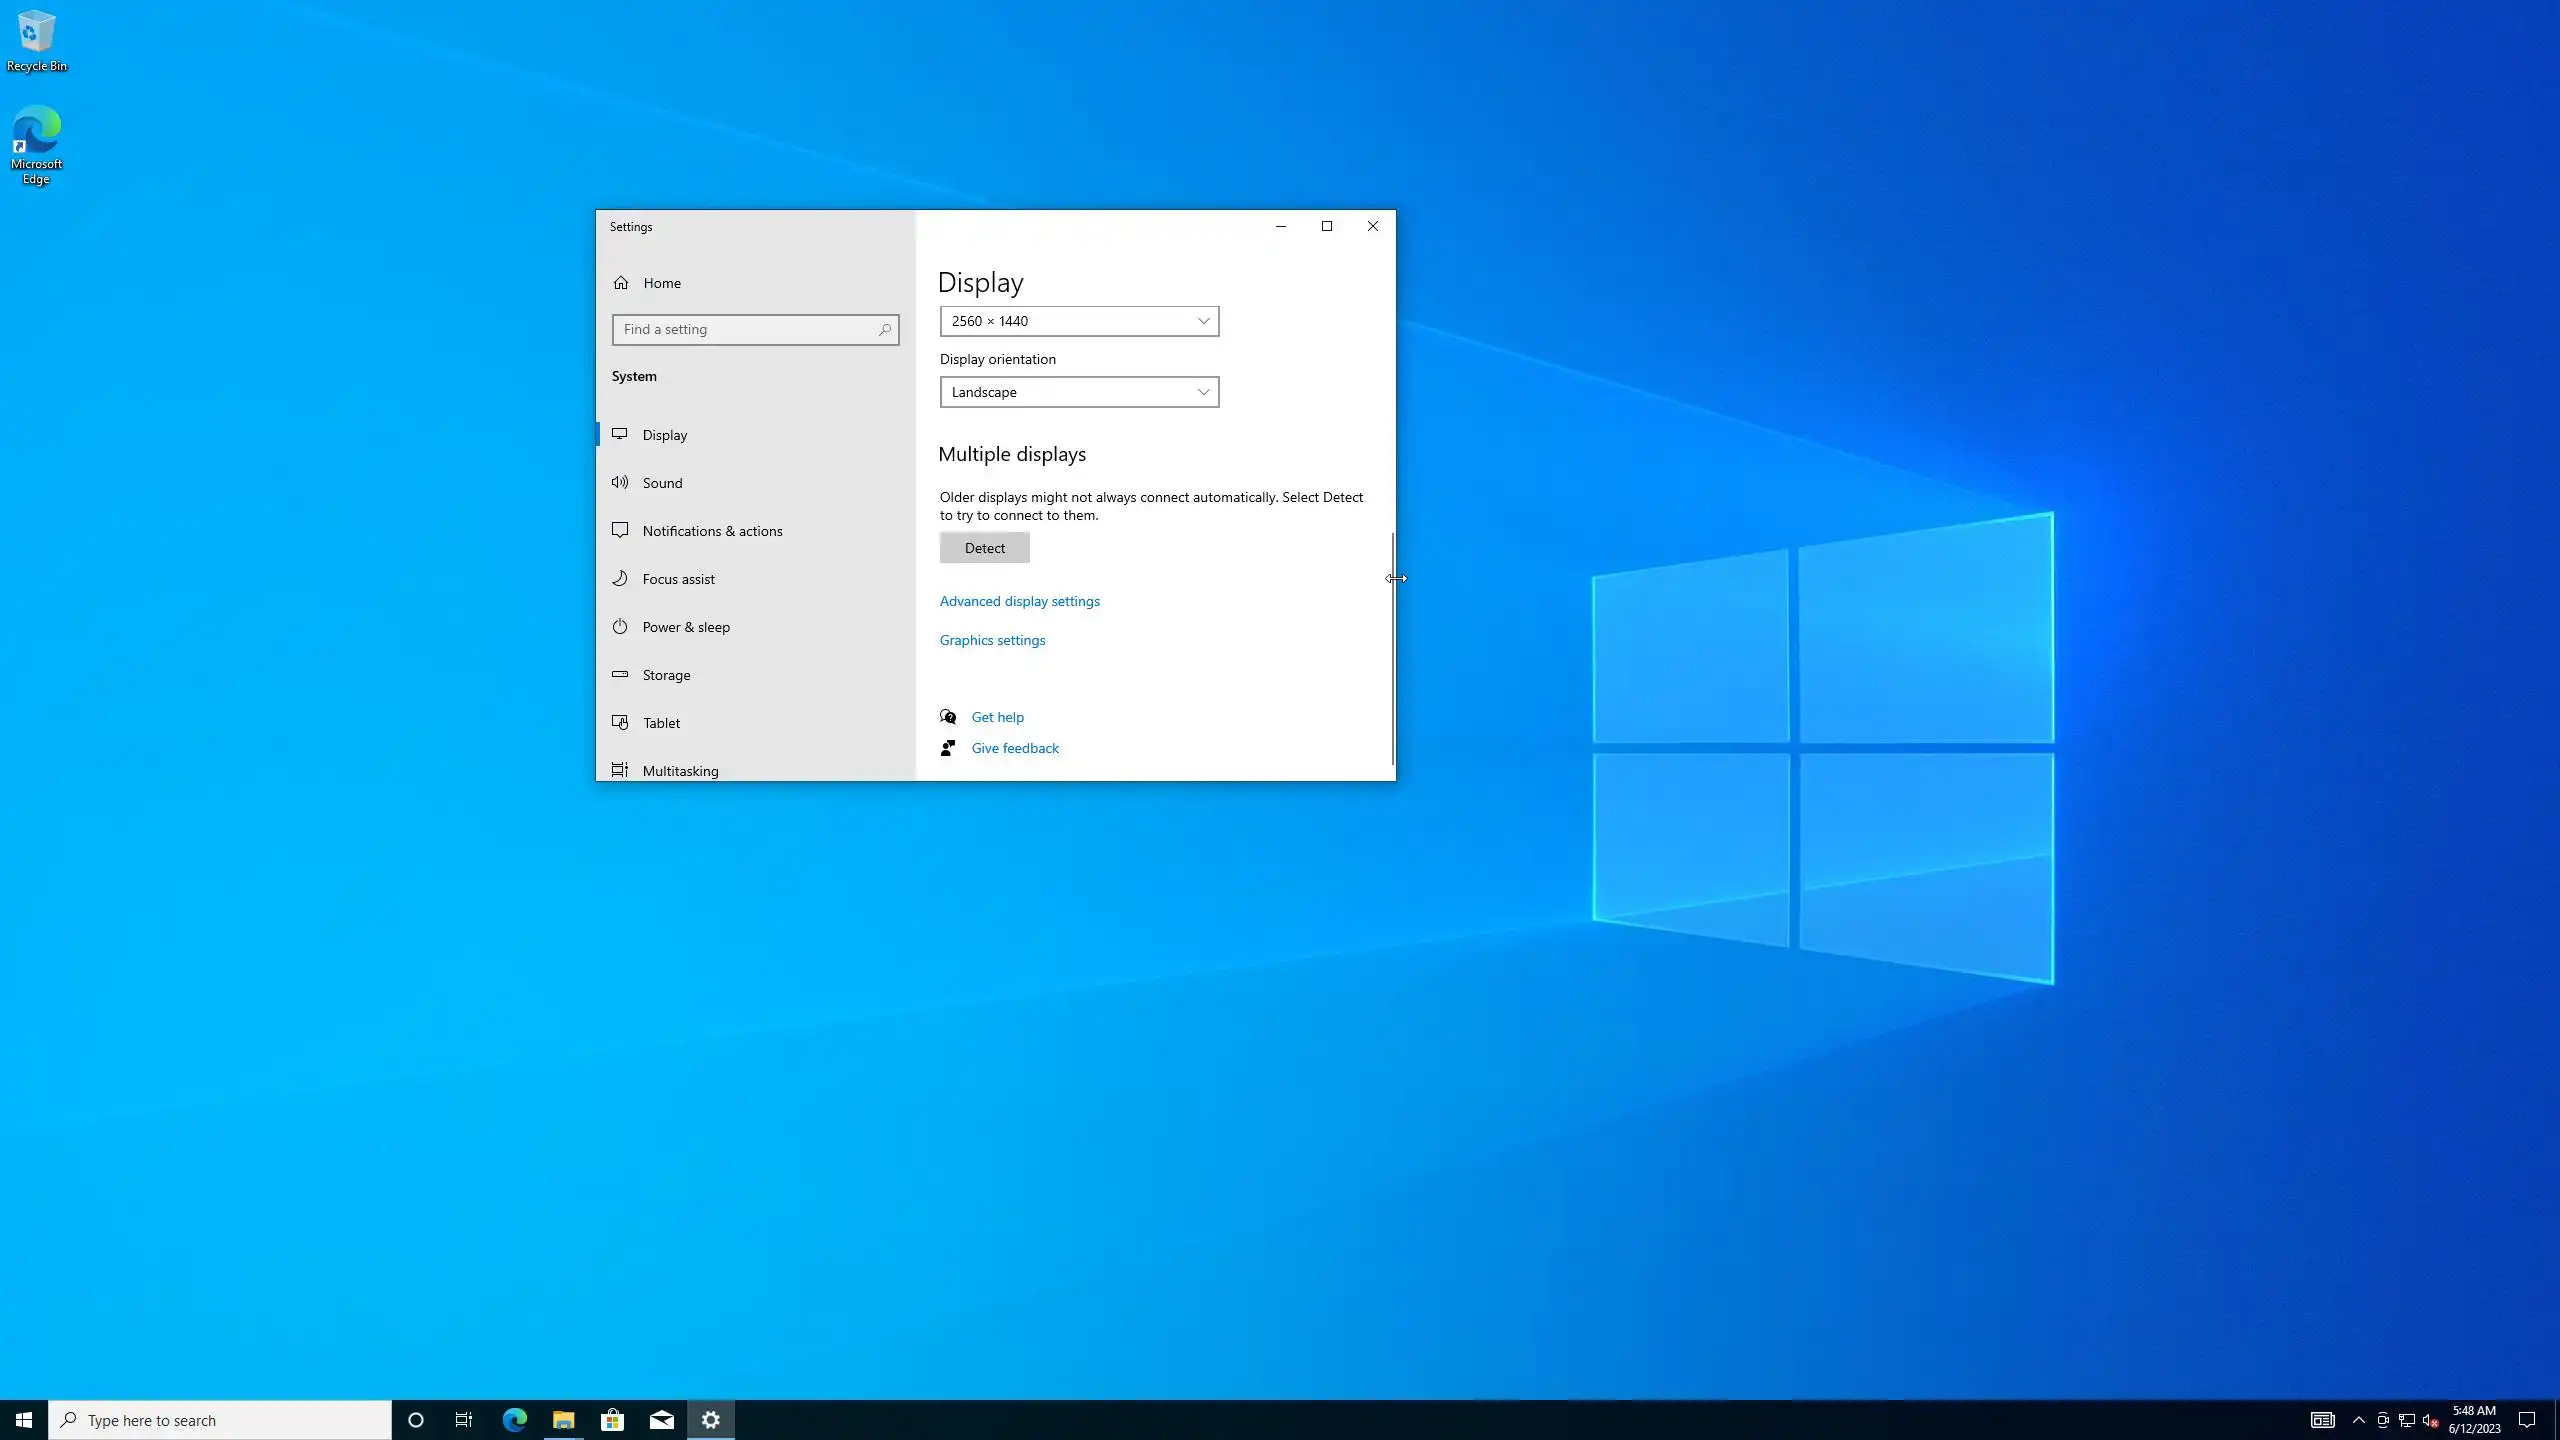Open Task View on the taskbar

464,1420
